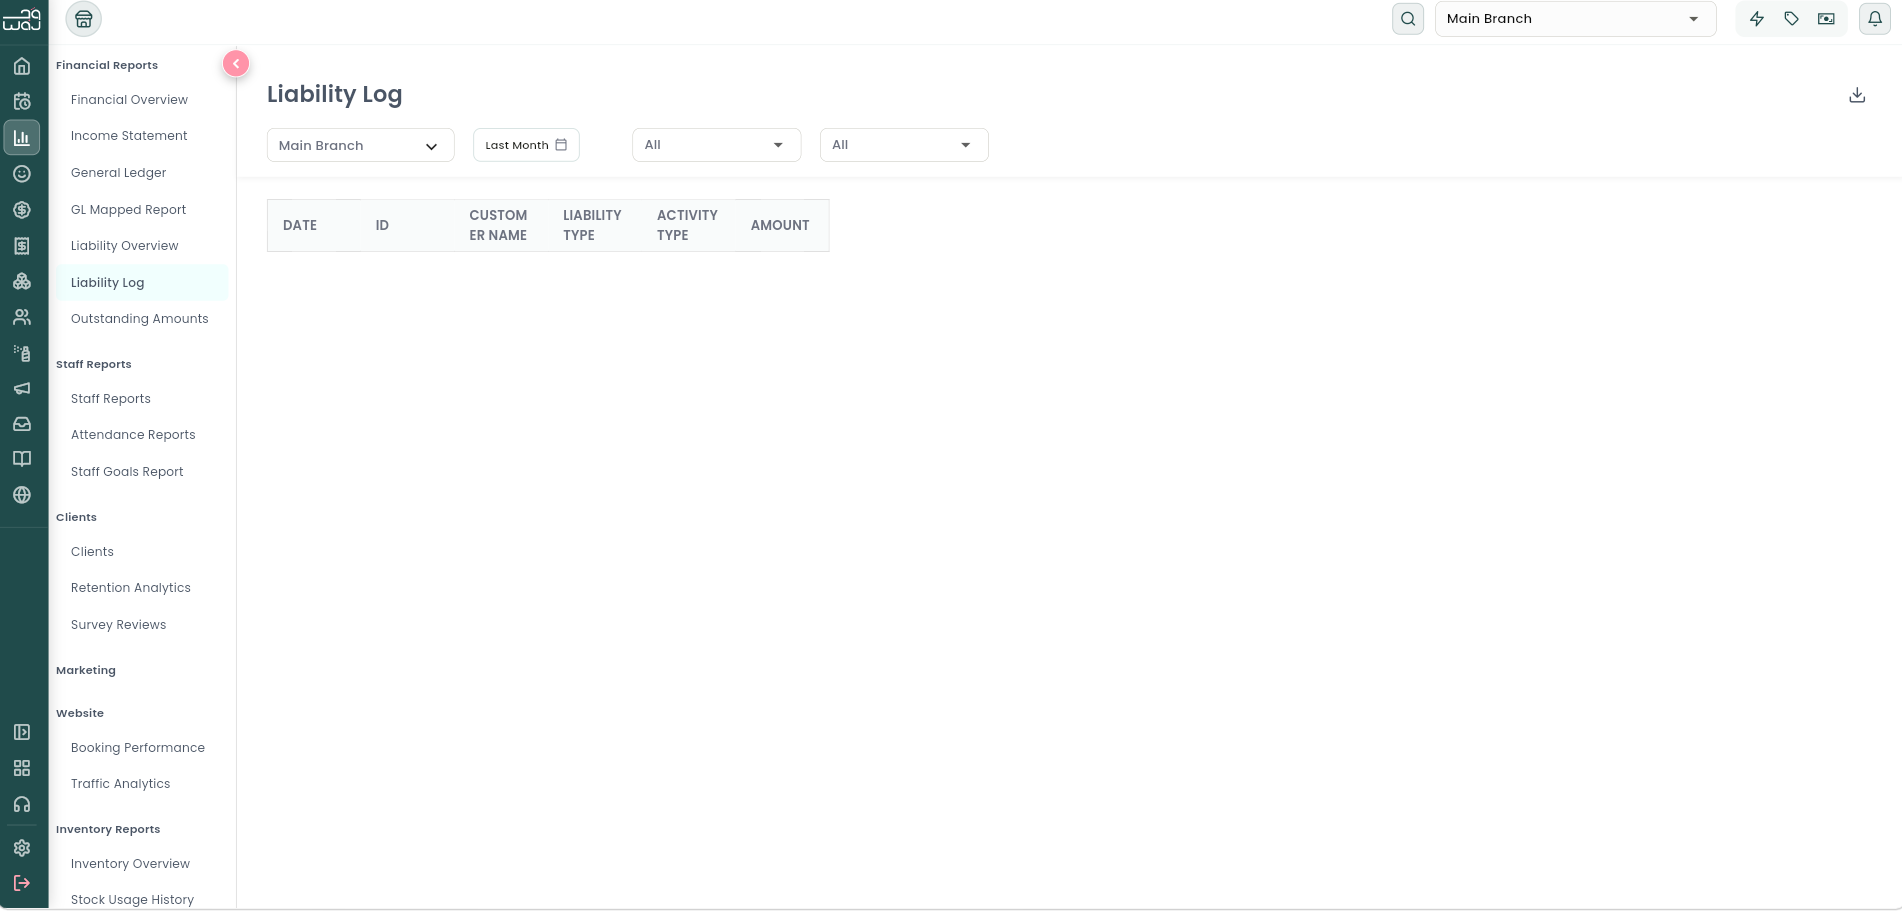1902x911 pixels.
Task: Open the top-right Main Branch selector
Action: 1575,19
